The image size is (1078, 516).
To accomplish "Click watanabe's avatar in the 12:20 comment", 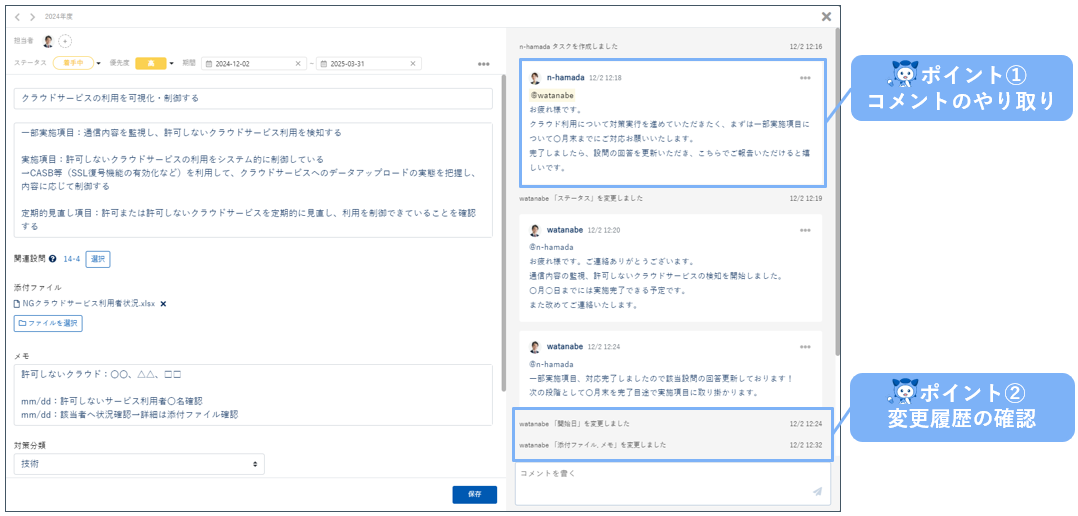I will click(x=536, y=230).
